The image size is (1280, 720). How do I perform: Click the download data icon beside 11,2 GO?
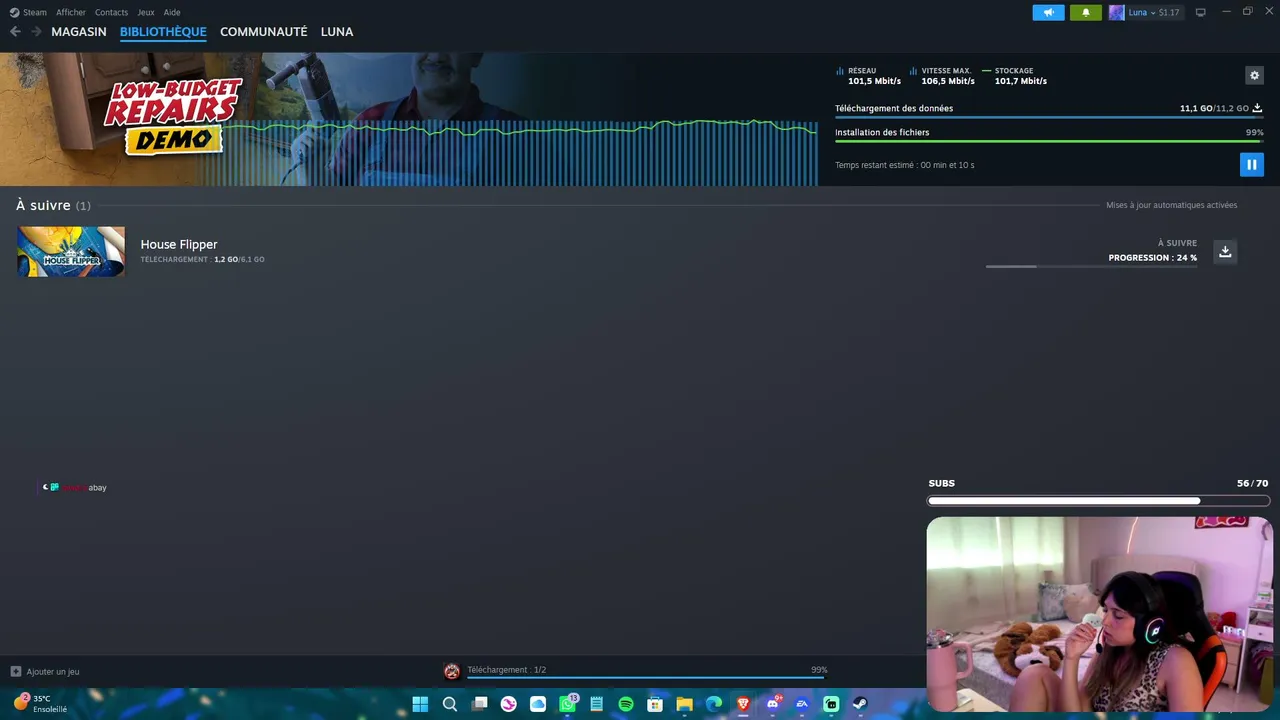[x=1257, y=108]
